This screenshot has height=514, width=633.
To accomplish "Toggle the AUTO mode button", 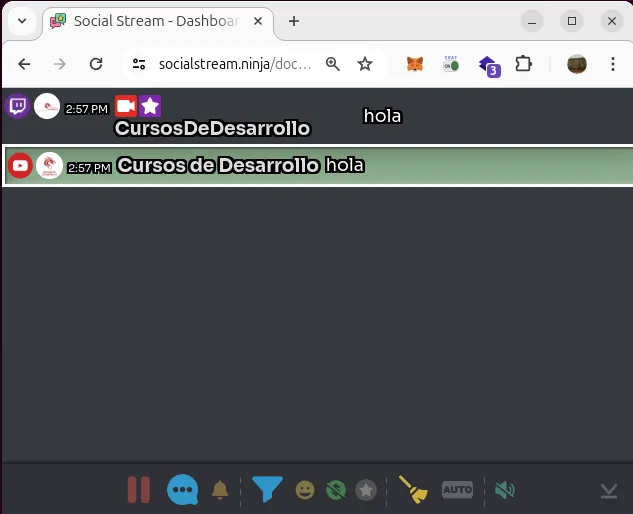I will pos(457,490).
